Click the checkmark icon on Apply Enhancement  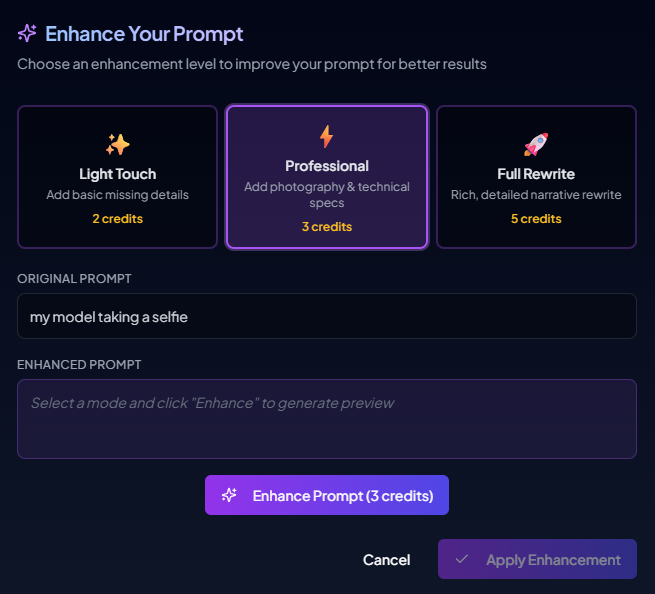(x=462, y=560)
